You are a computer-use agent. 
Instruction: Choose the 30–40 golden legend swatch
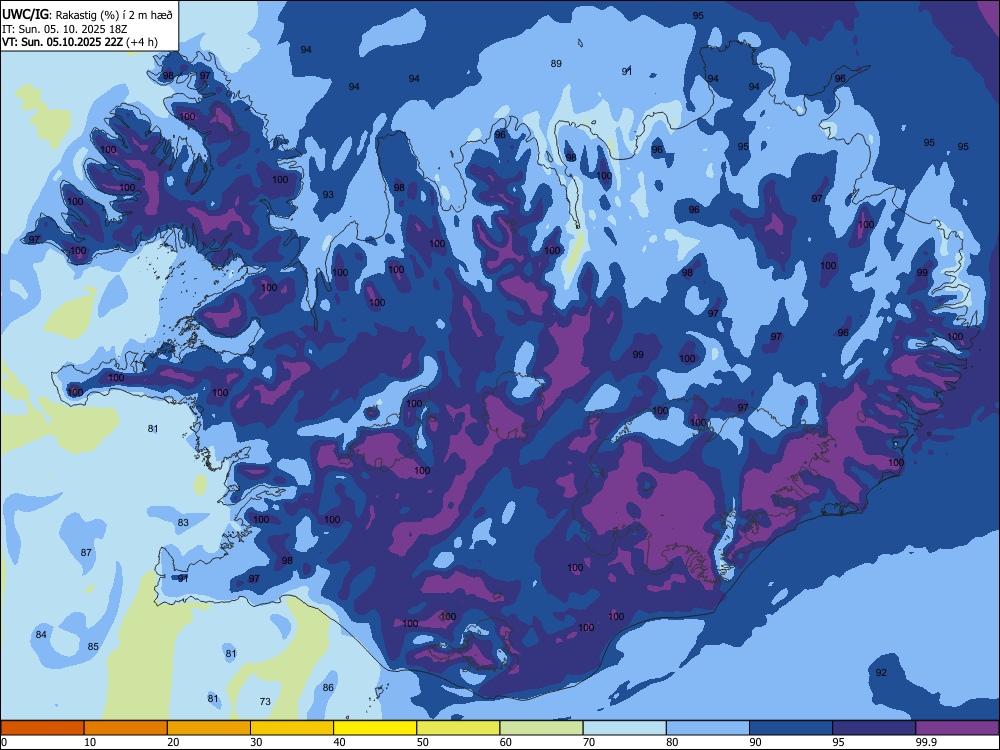coord(292,728)
